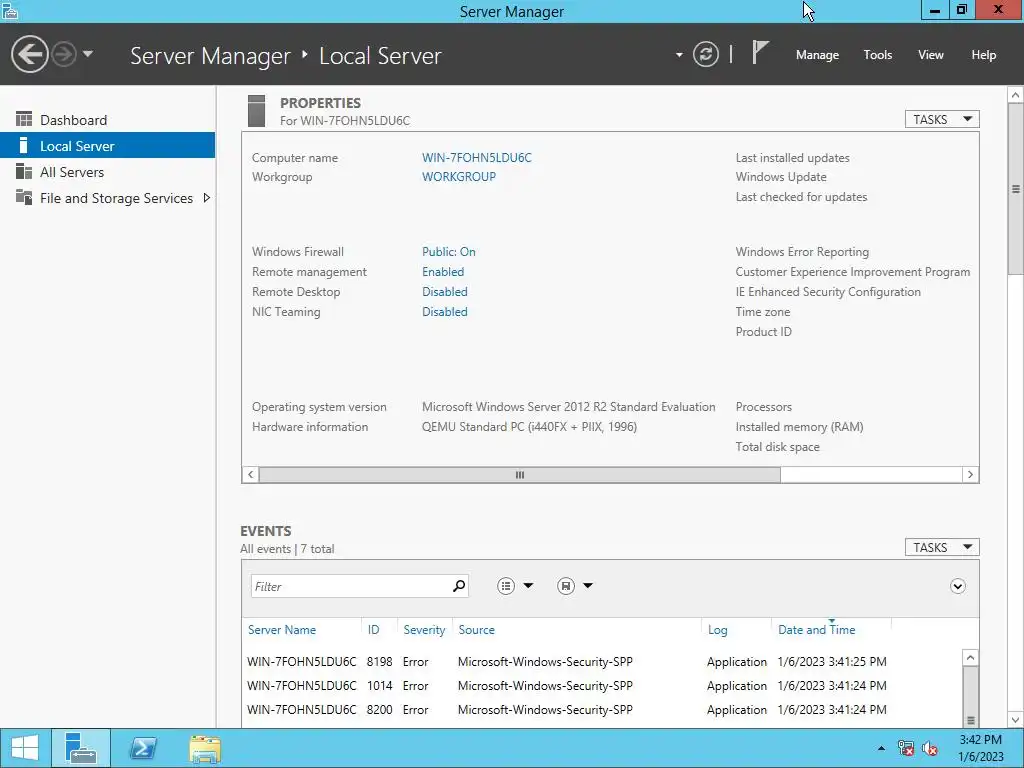
Task: Click the All Servers icon in sidebar
Action: click(24, 171)
